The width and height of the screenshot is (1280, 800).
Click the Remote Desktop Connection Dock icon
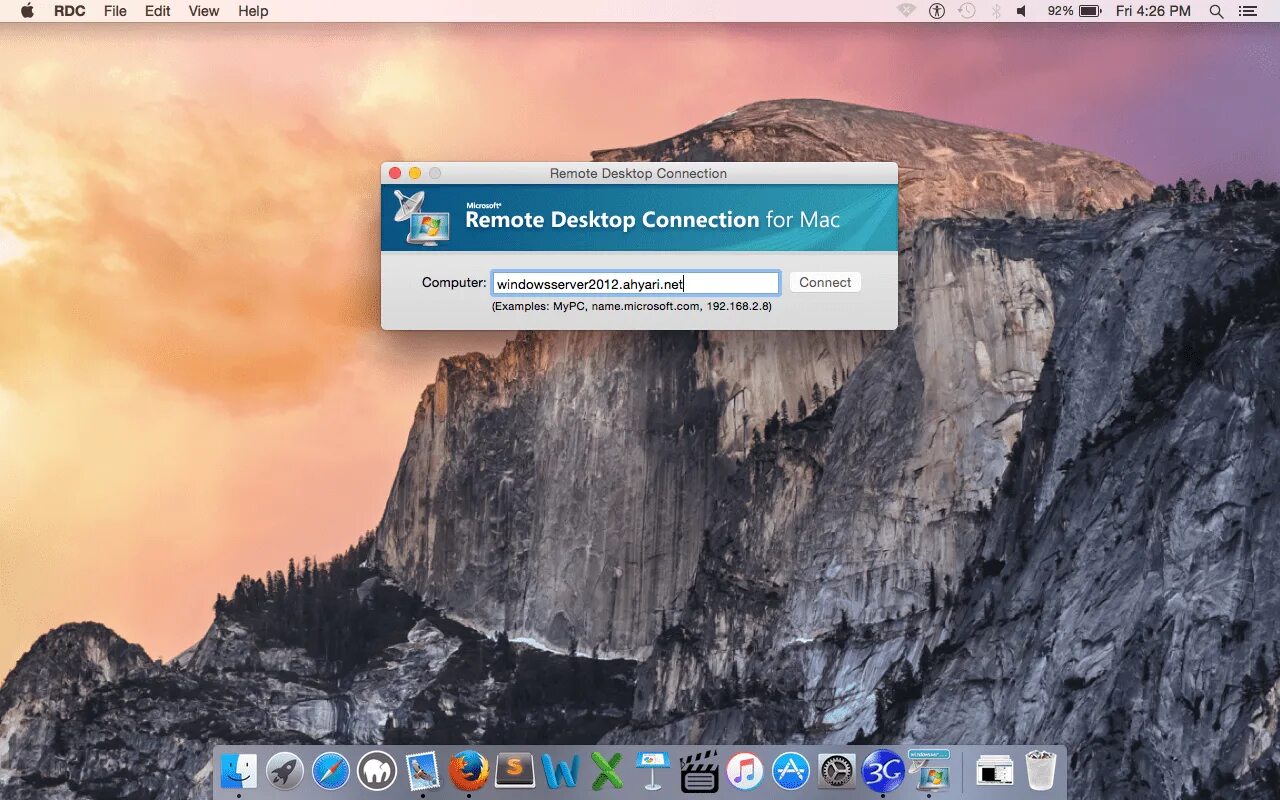(929, 769)
